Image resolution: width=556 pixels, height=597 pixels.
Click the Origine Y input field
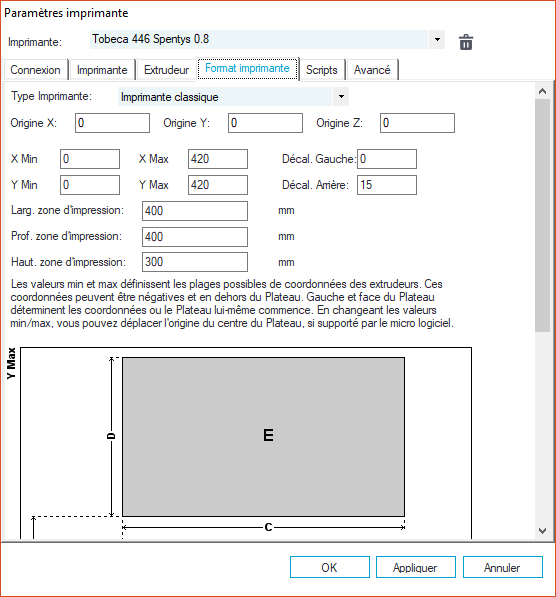265,123
